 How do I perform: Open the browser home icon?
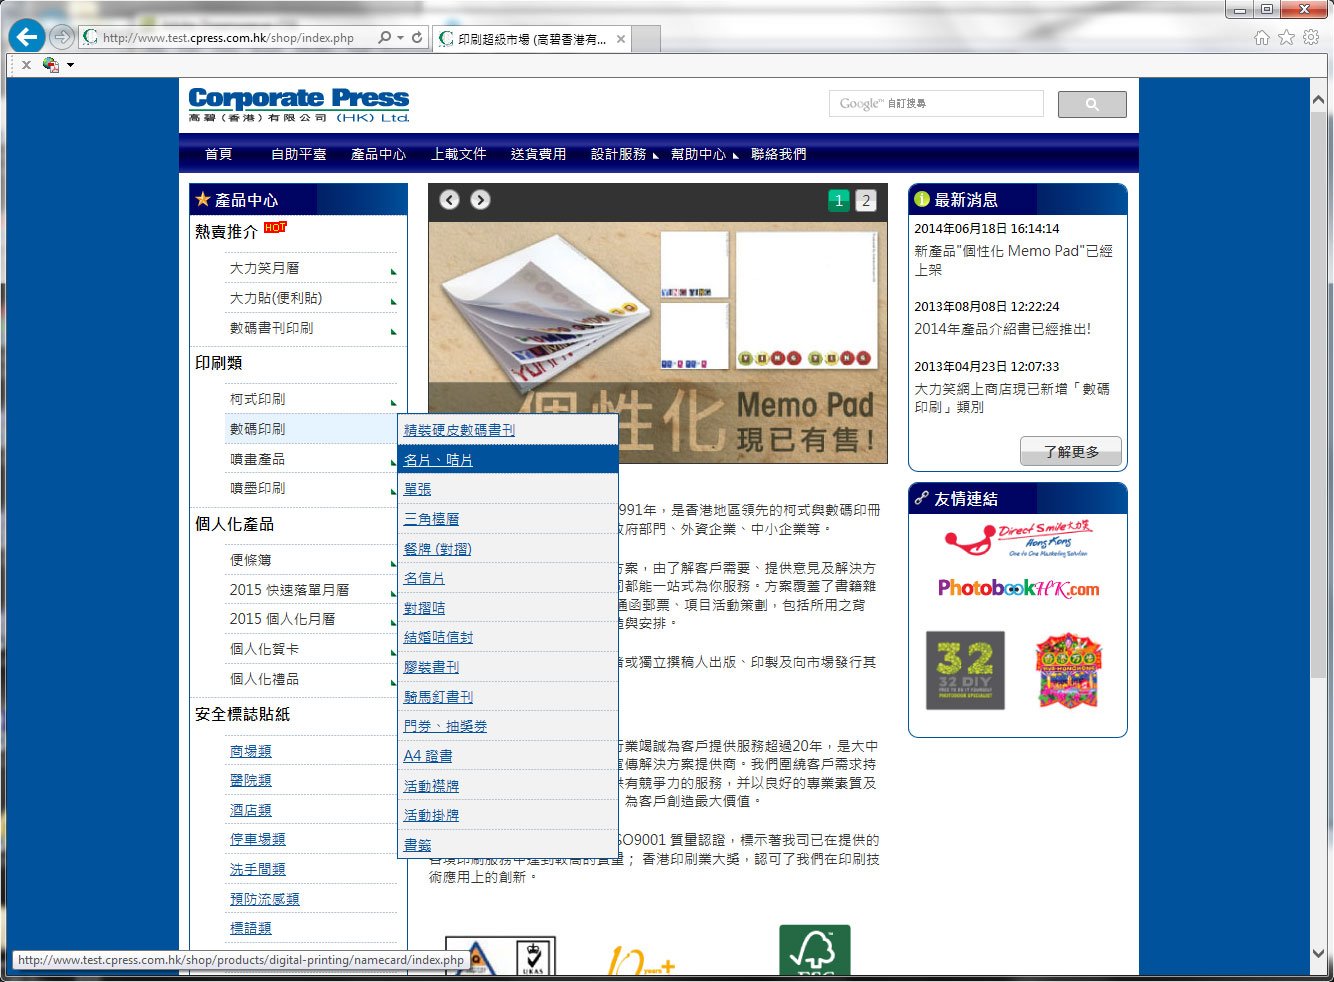[x=1262, y=38]
